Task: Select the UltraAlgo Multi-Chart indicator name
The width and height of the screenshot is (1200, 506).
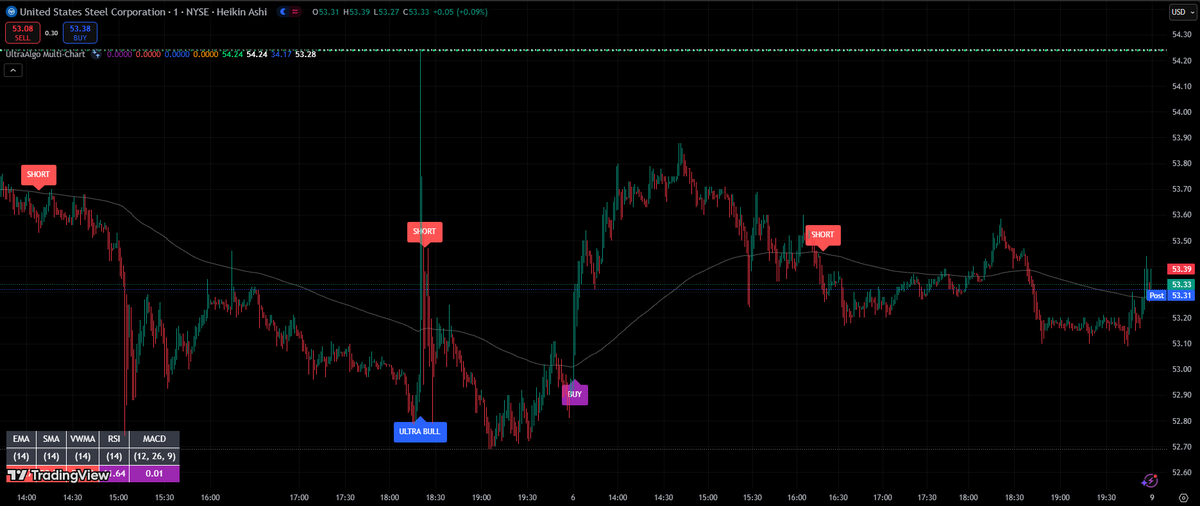Action: pyautogui.click(x=46, y=53)
